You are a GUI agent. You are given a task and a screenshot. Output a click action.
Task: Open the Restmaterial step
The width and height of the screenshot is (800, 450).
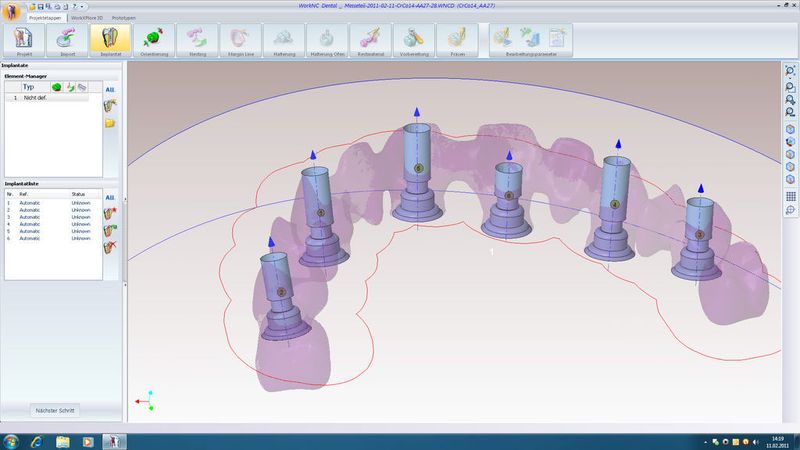point(368,40)
